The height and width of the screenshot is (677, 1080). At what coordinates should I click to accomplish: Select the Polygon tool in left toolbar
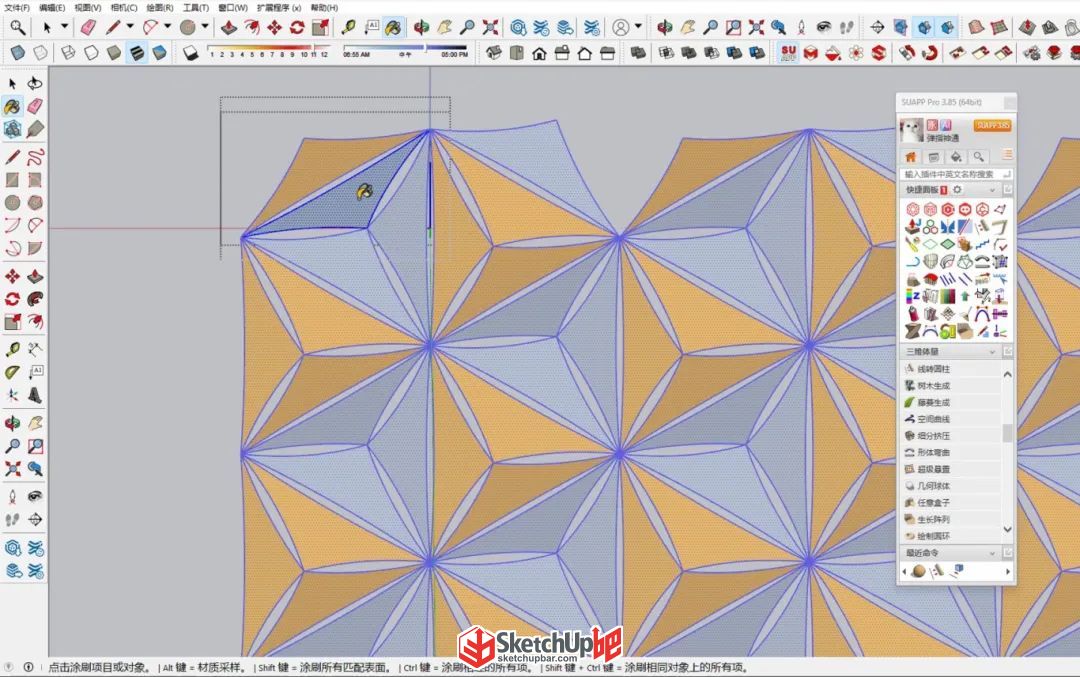35,203
